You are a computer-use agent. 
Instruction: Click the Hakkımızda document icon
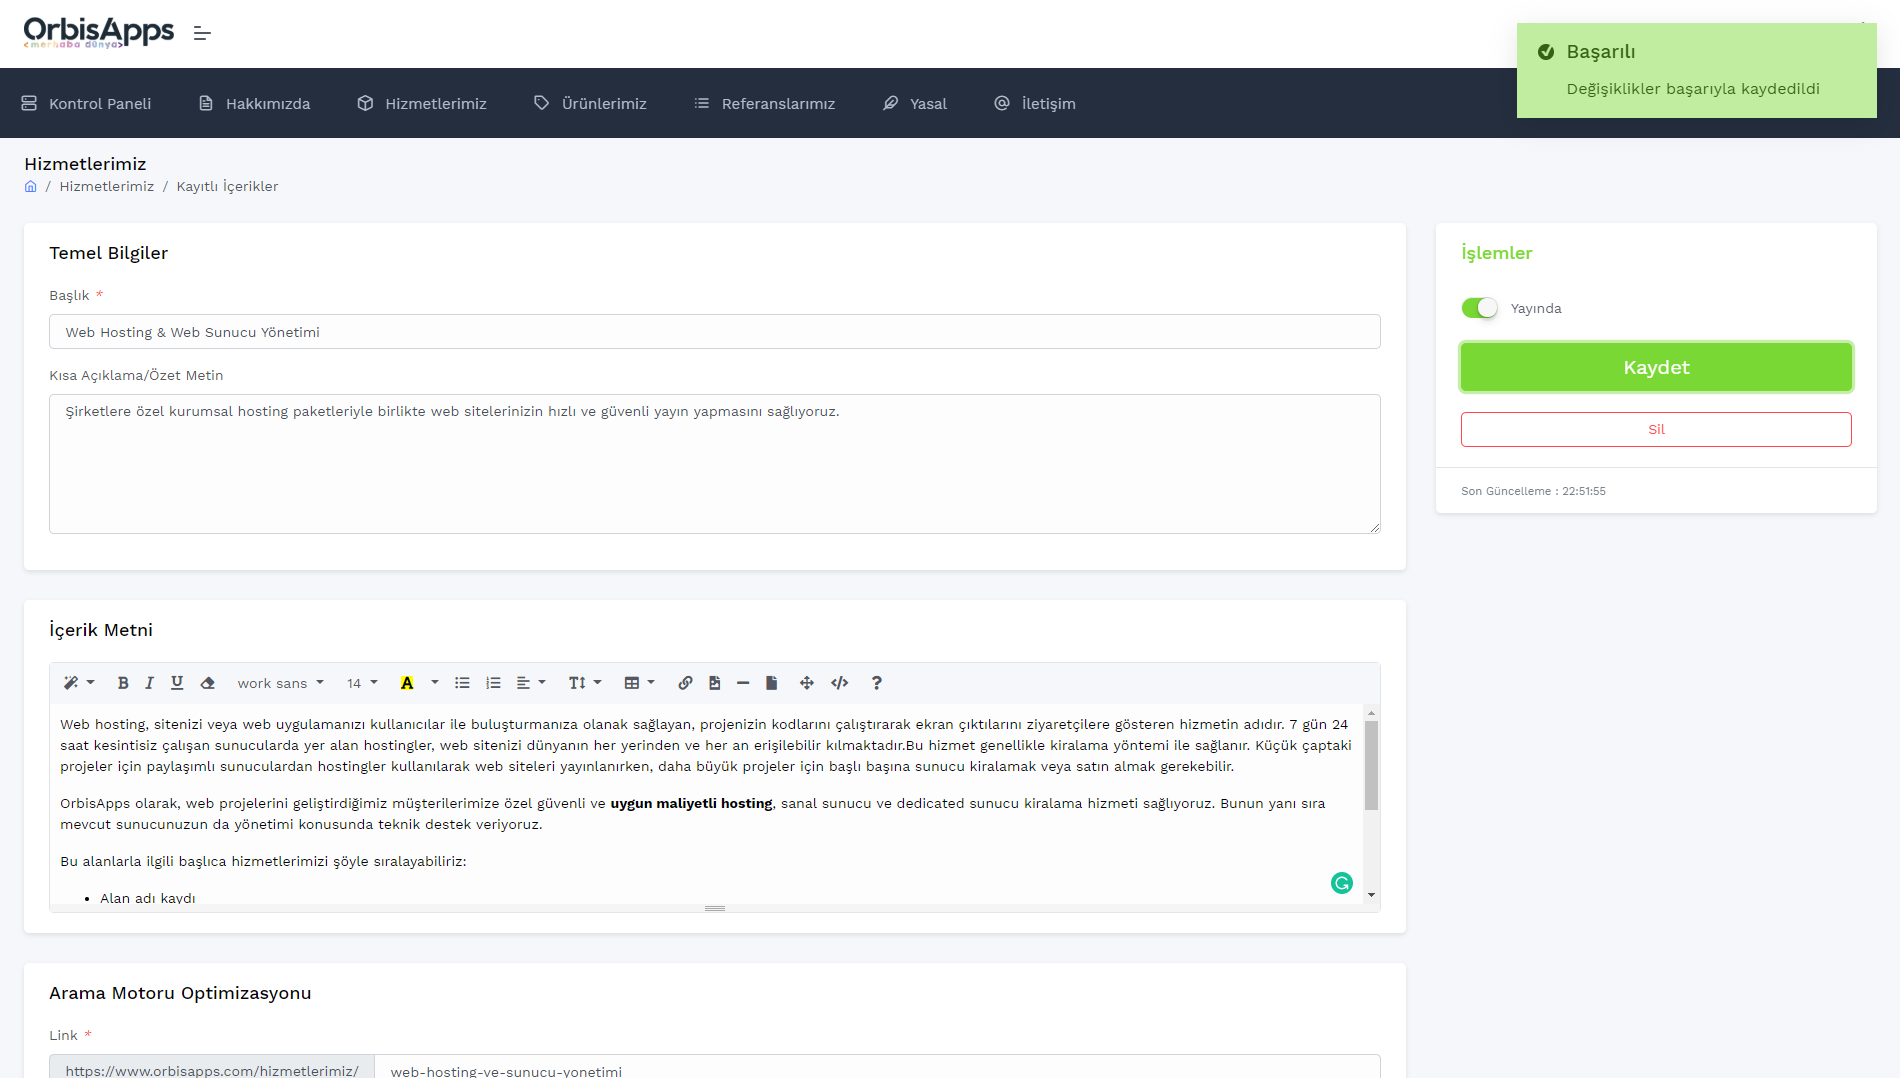click(x=206, y=103)
